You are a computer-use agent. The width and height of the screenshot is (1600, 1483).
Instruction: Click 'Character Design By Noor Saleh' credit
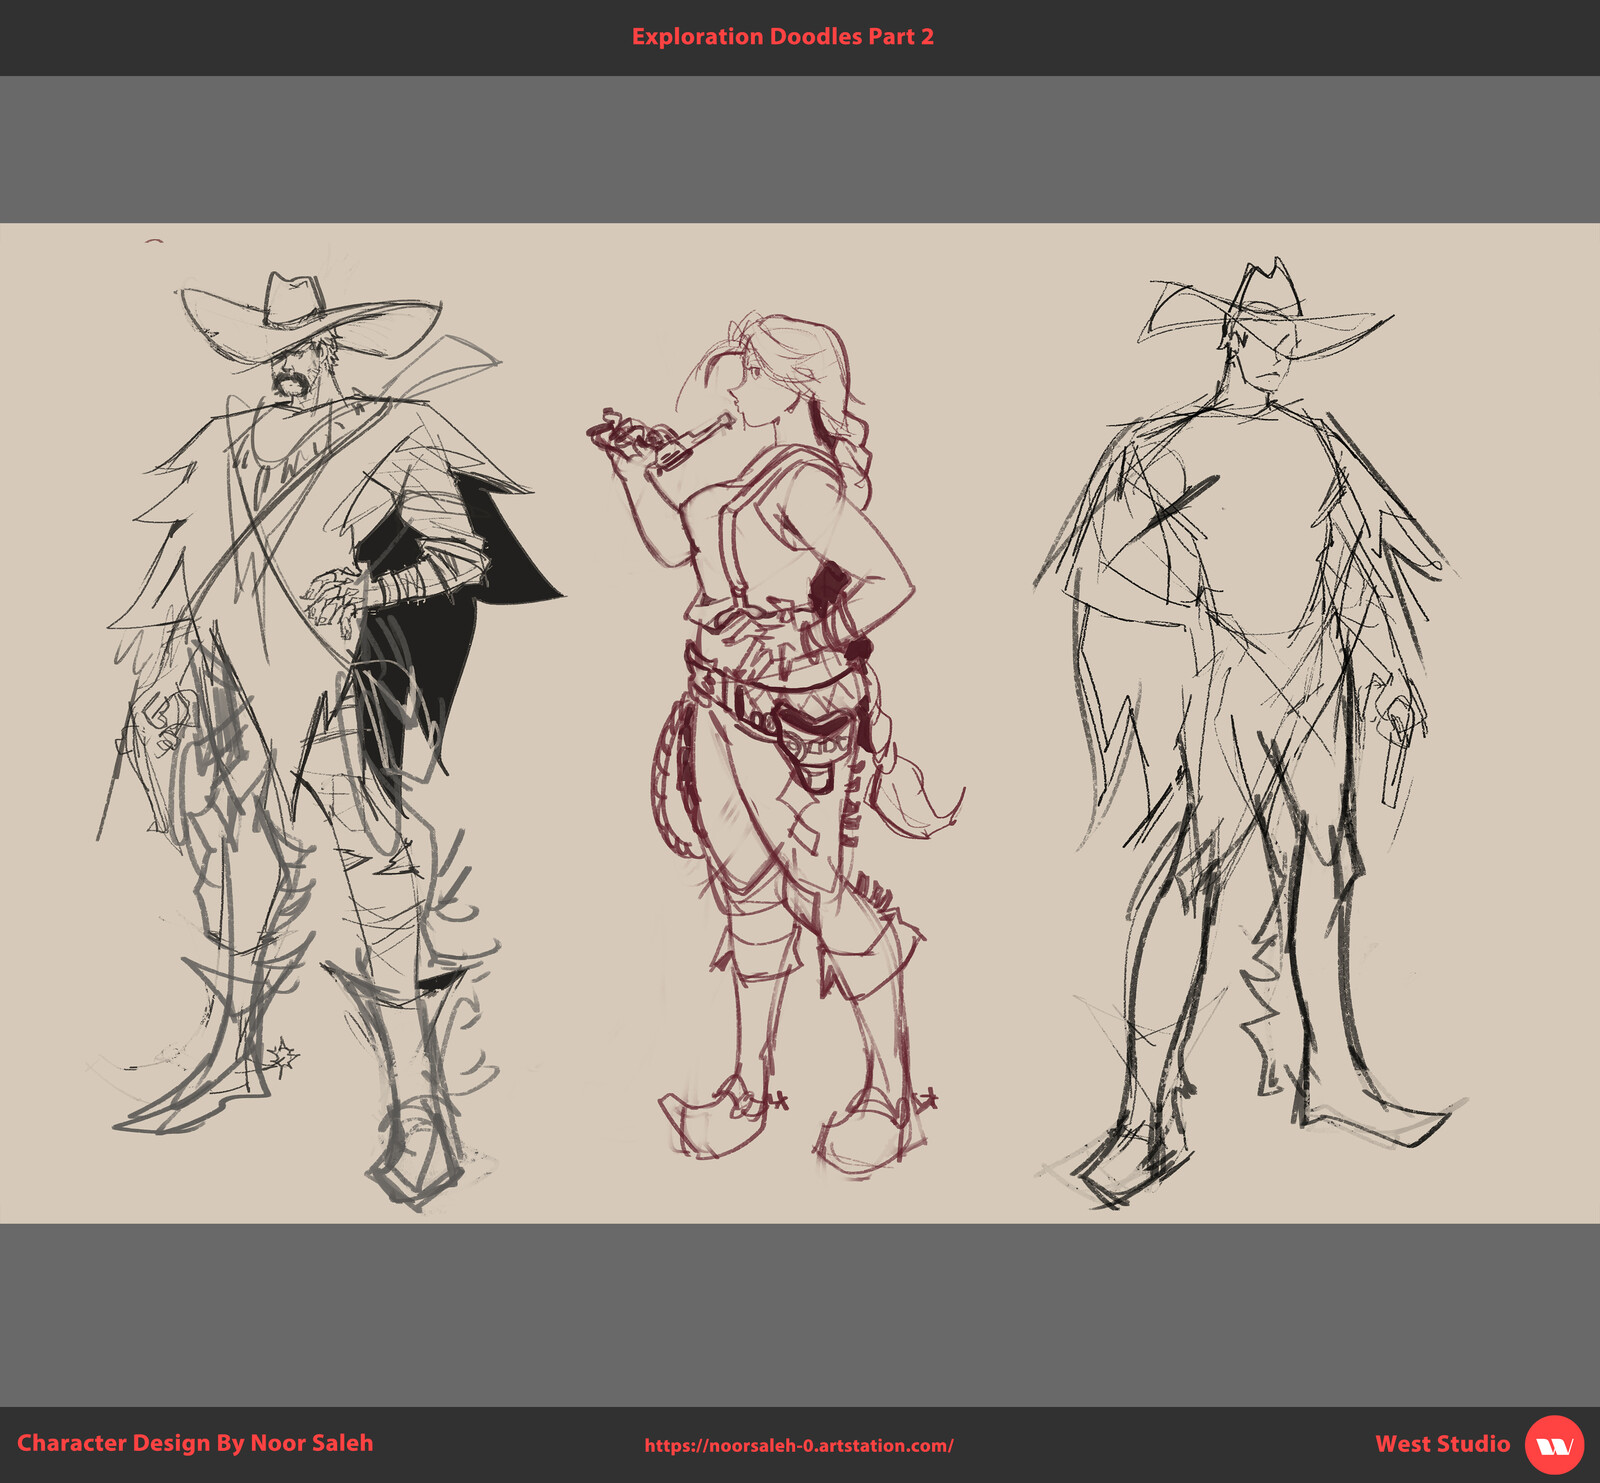click(195, 1443)
